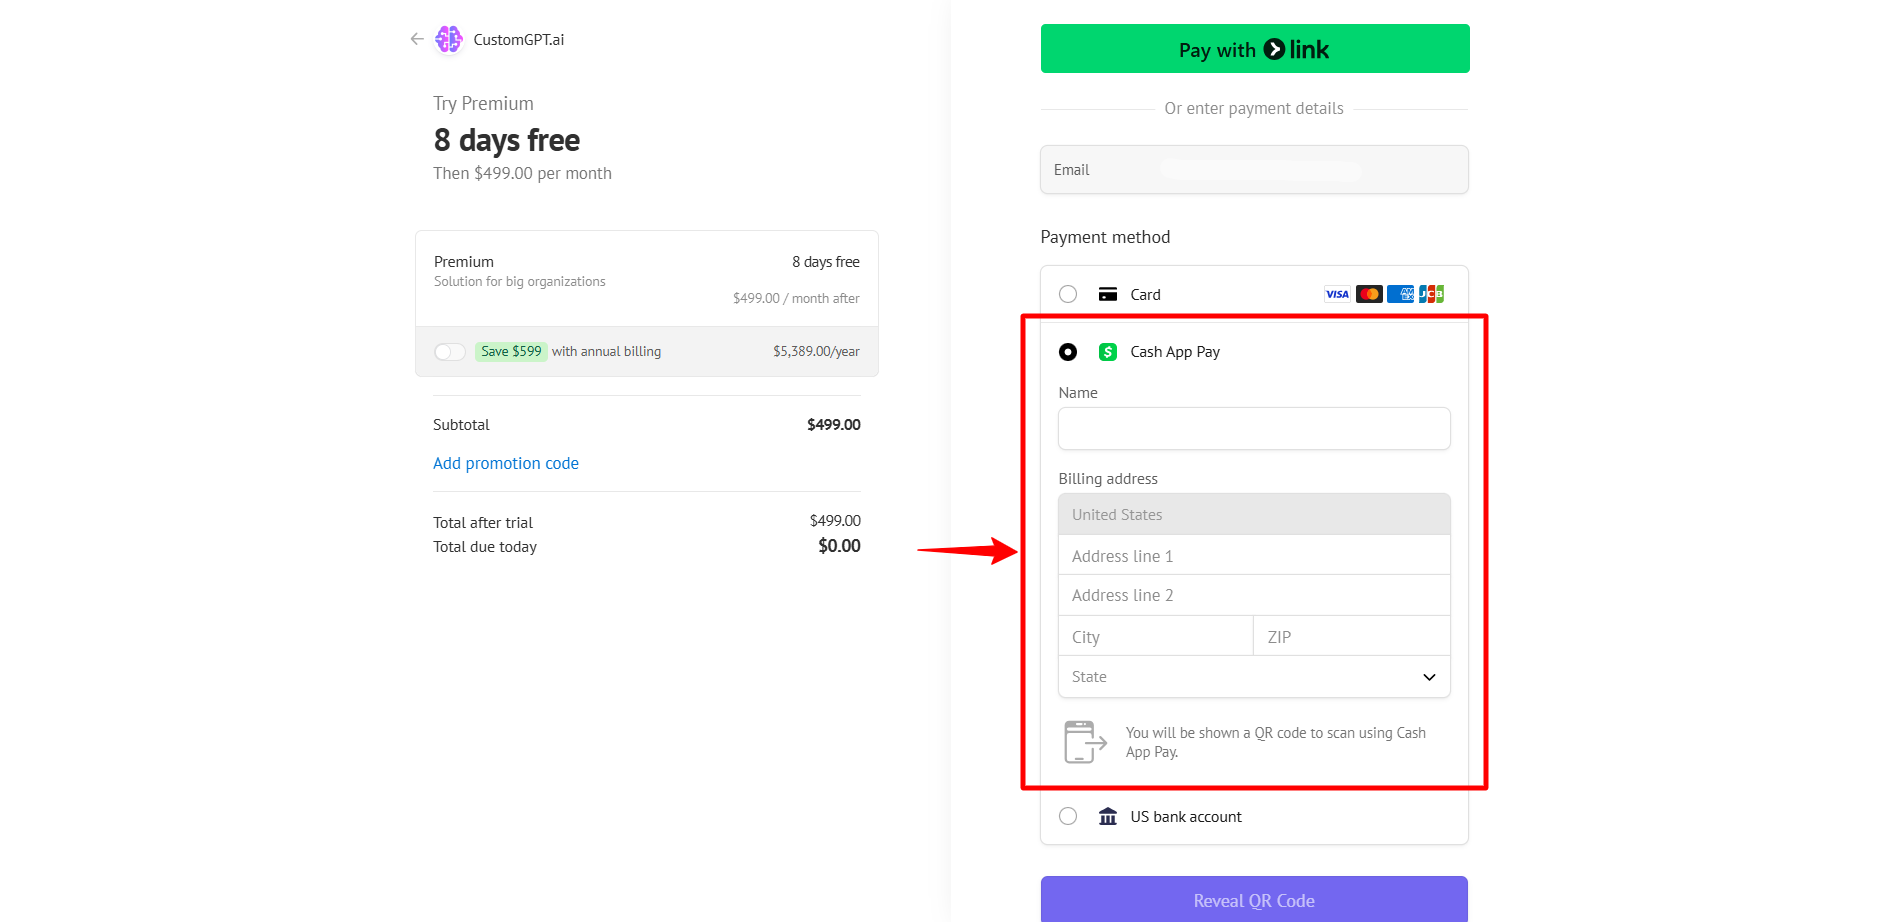Click the Mastercard logo
This screenshot has height=922, width=1900.
click(1369, 294)
